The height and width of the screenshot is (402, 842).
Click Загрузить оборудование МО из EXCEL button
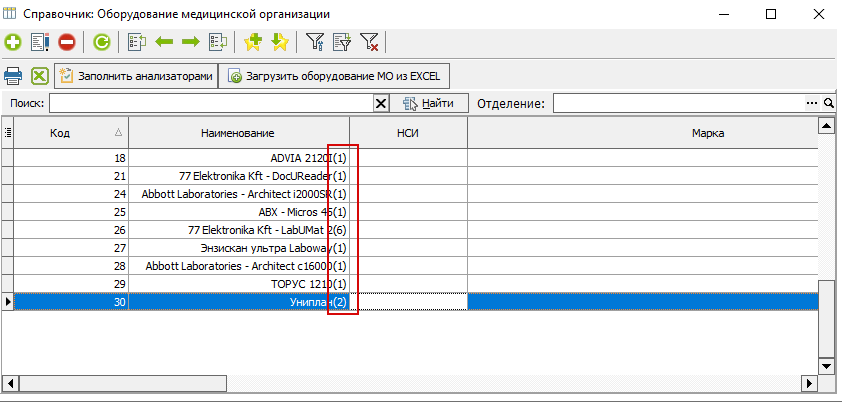coord(335,76)
